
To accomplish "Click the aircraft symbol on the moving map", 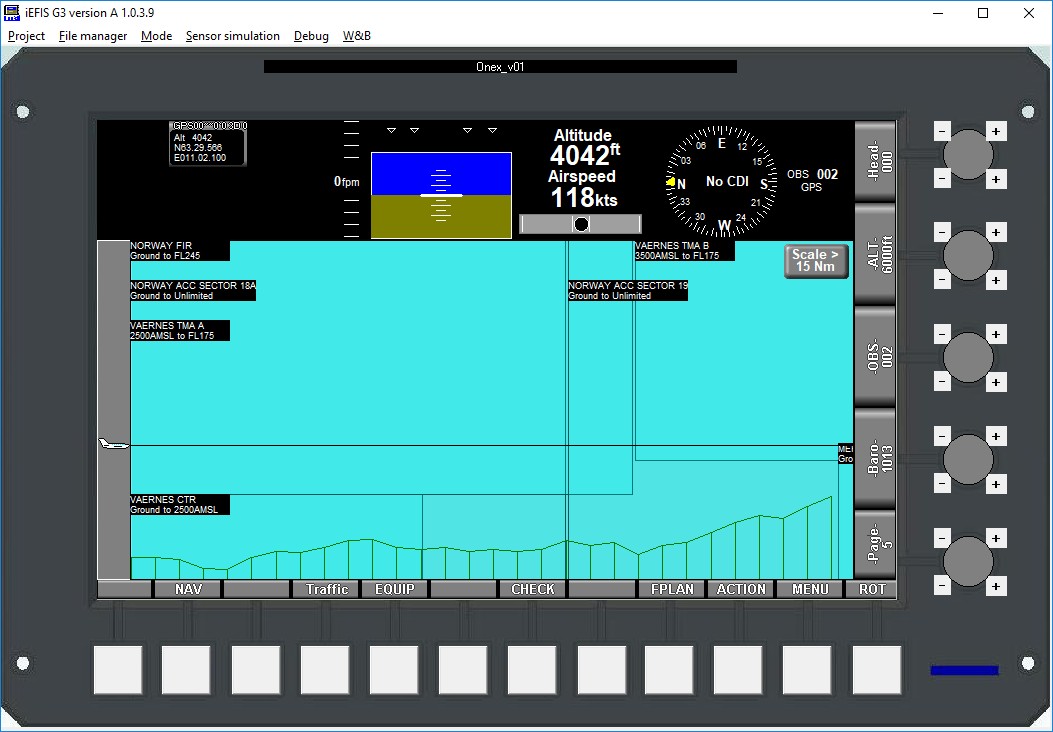I will [112, 443].
